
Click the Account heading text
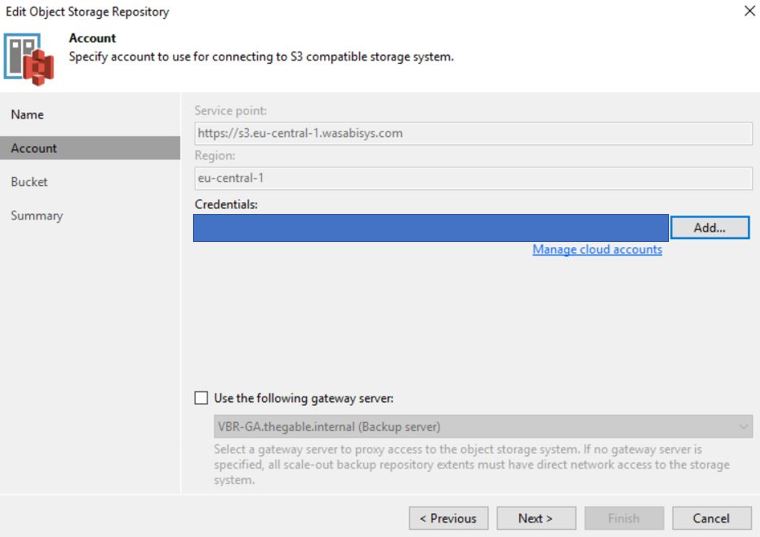point(92,38)
